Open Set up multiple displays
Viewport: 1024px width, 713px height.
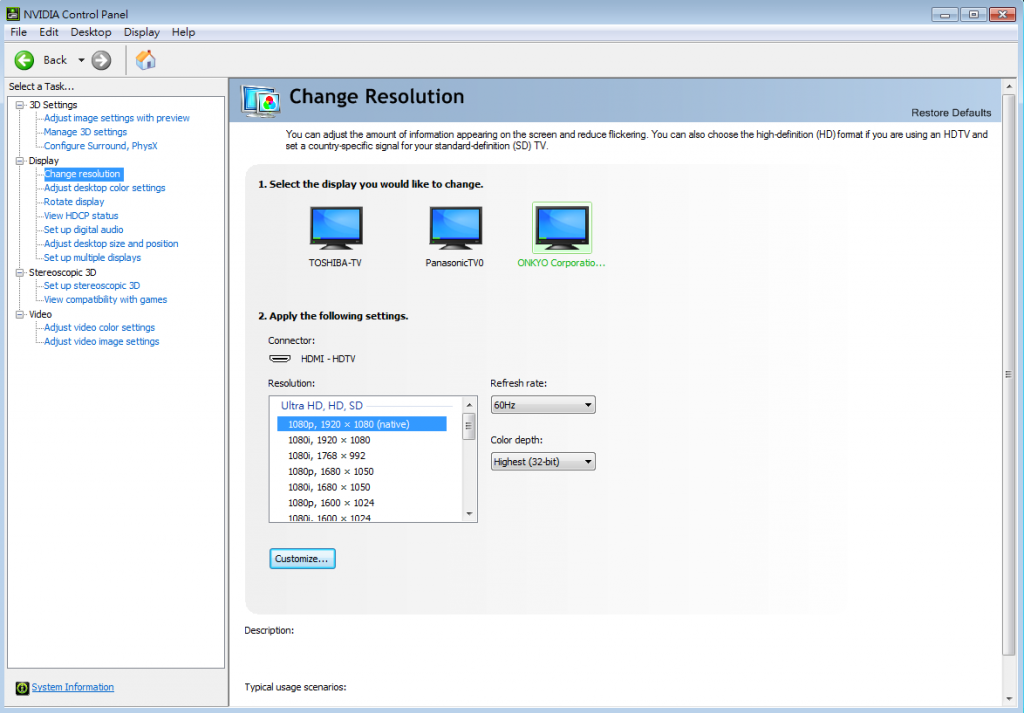click(92, 258)
